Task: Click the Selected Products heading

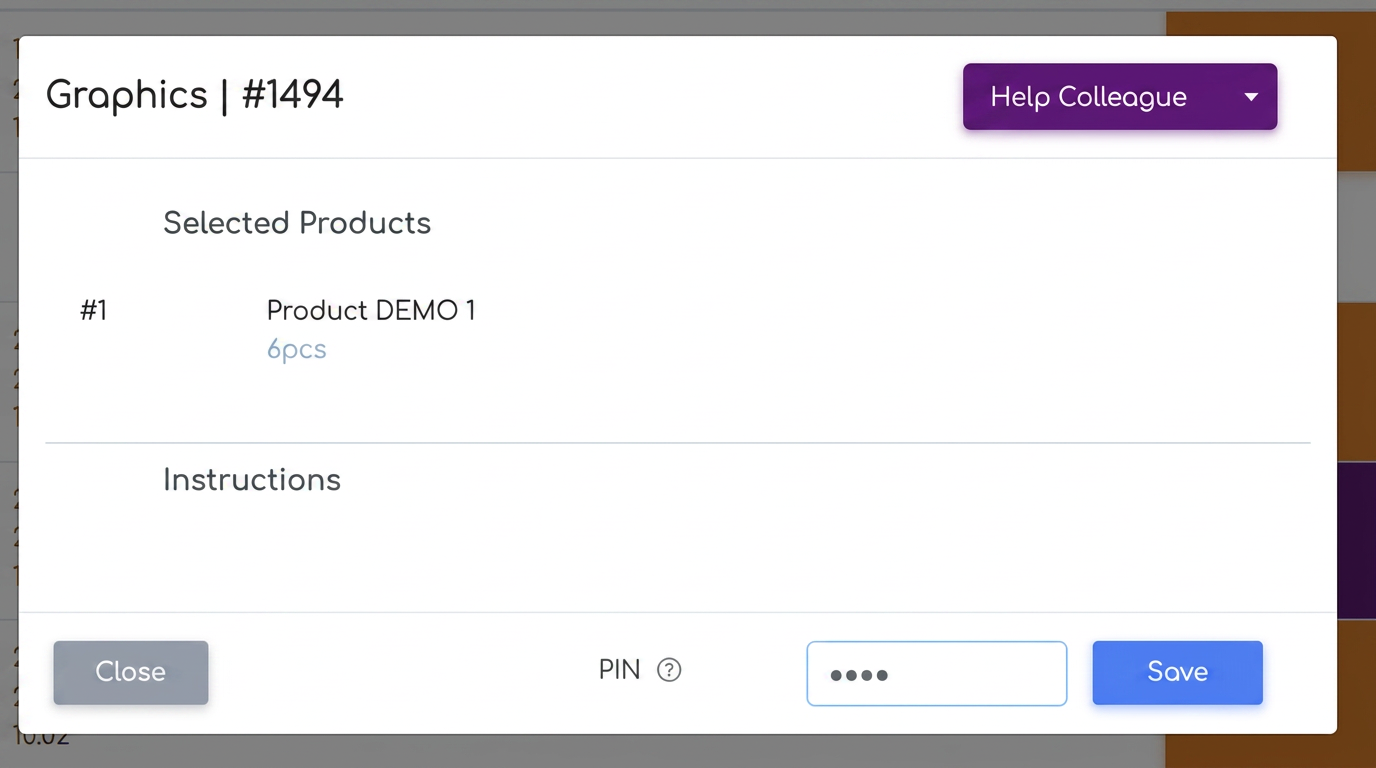Action: click(297, 223)
